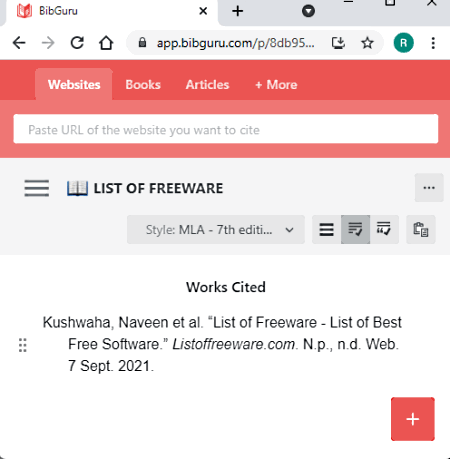Go back with browser back arrow
The height and width of the screenshot is (459, 450).
click(19, 43)
